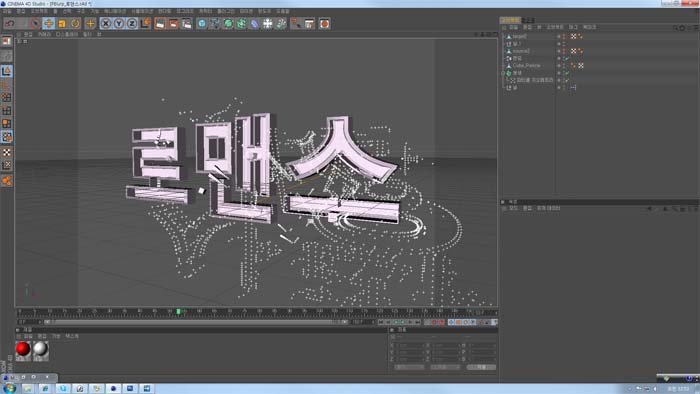The height and width of the screenshot is (394, 700).
Task: Toggle visibility dots for Cube_Pieces
Action: point(564,66)
